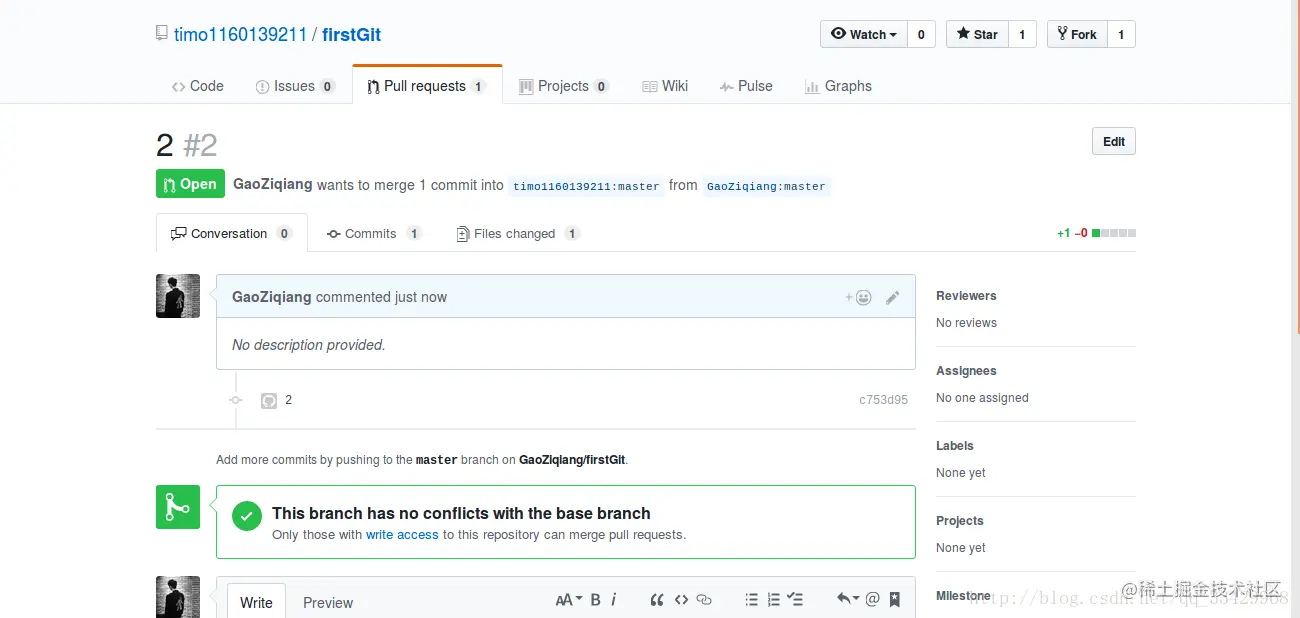Click the italic formatting icon
The width and height of the screenshot is (1300, 618).
[x=614, y=600]
